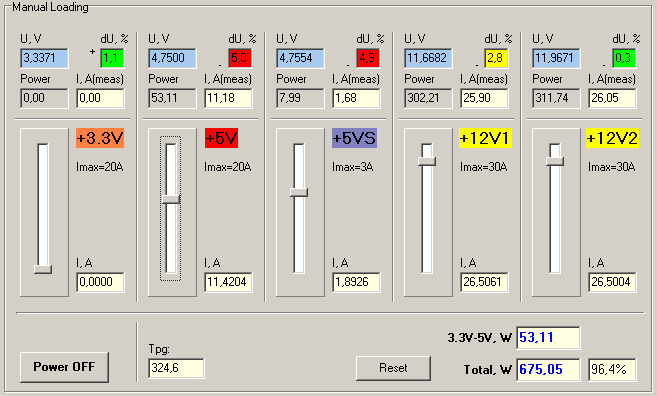The image size is (657, 396).
Task: Click the green dU value 1,1
Action: tap(112, 58)
